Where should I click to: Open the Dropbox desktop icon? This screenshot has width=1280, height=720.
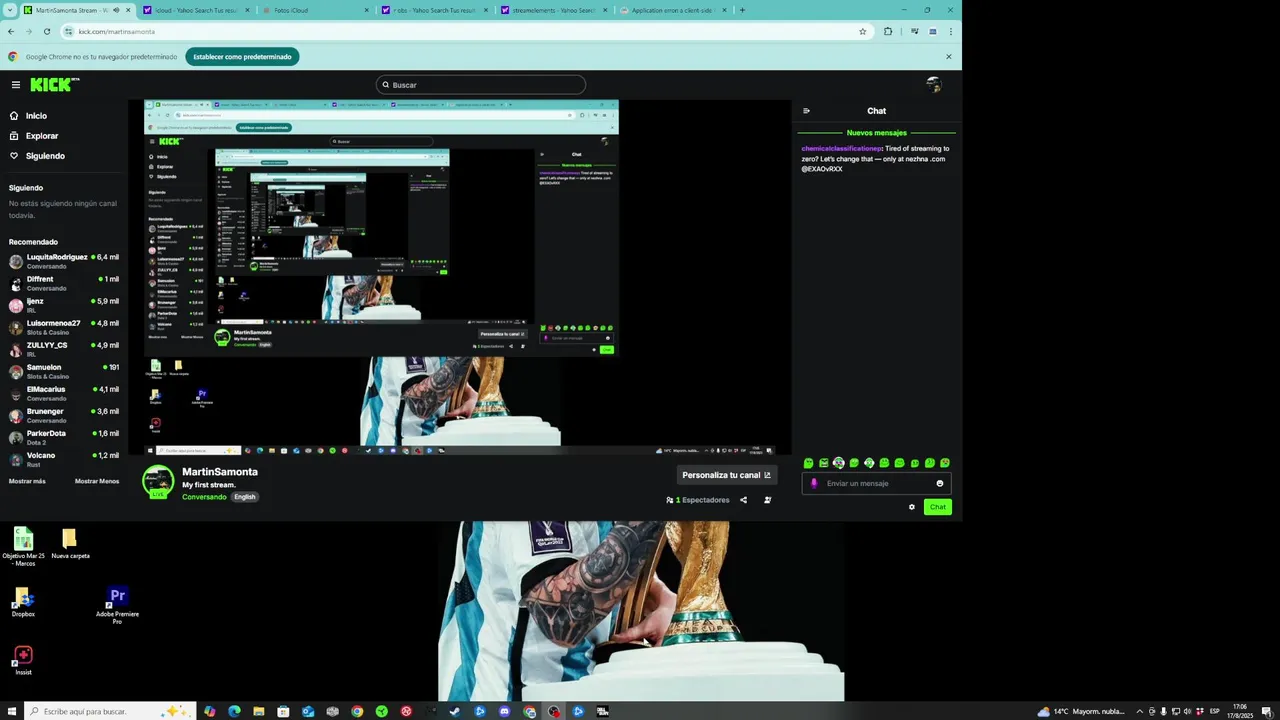(x=23, y=603)
